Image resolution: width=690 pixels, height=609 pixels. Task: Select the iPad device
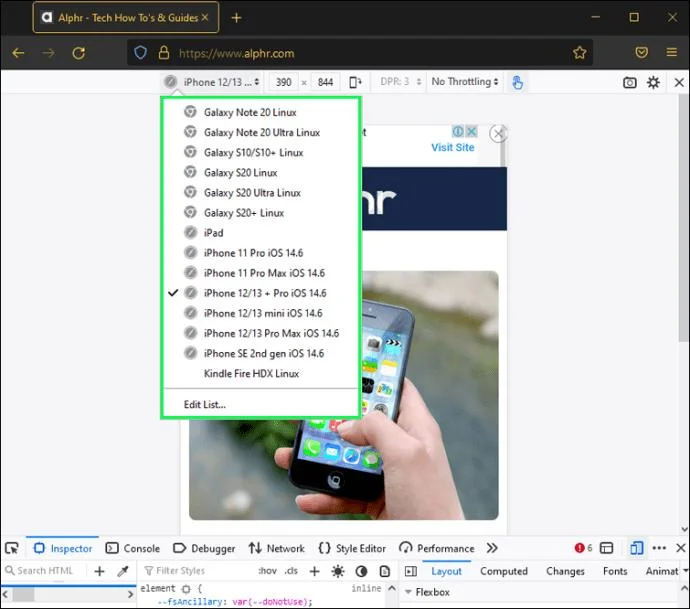click(x=260, y=233)
